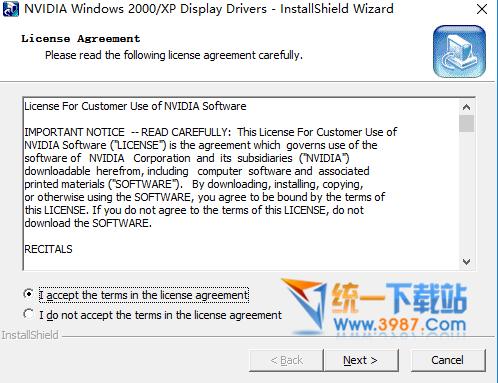
Task: Click the license text scrollbar thumb
Action: coord(466,124)
